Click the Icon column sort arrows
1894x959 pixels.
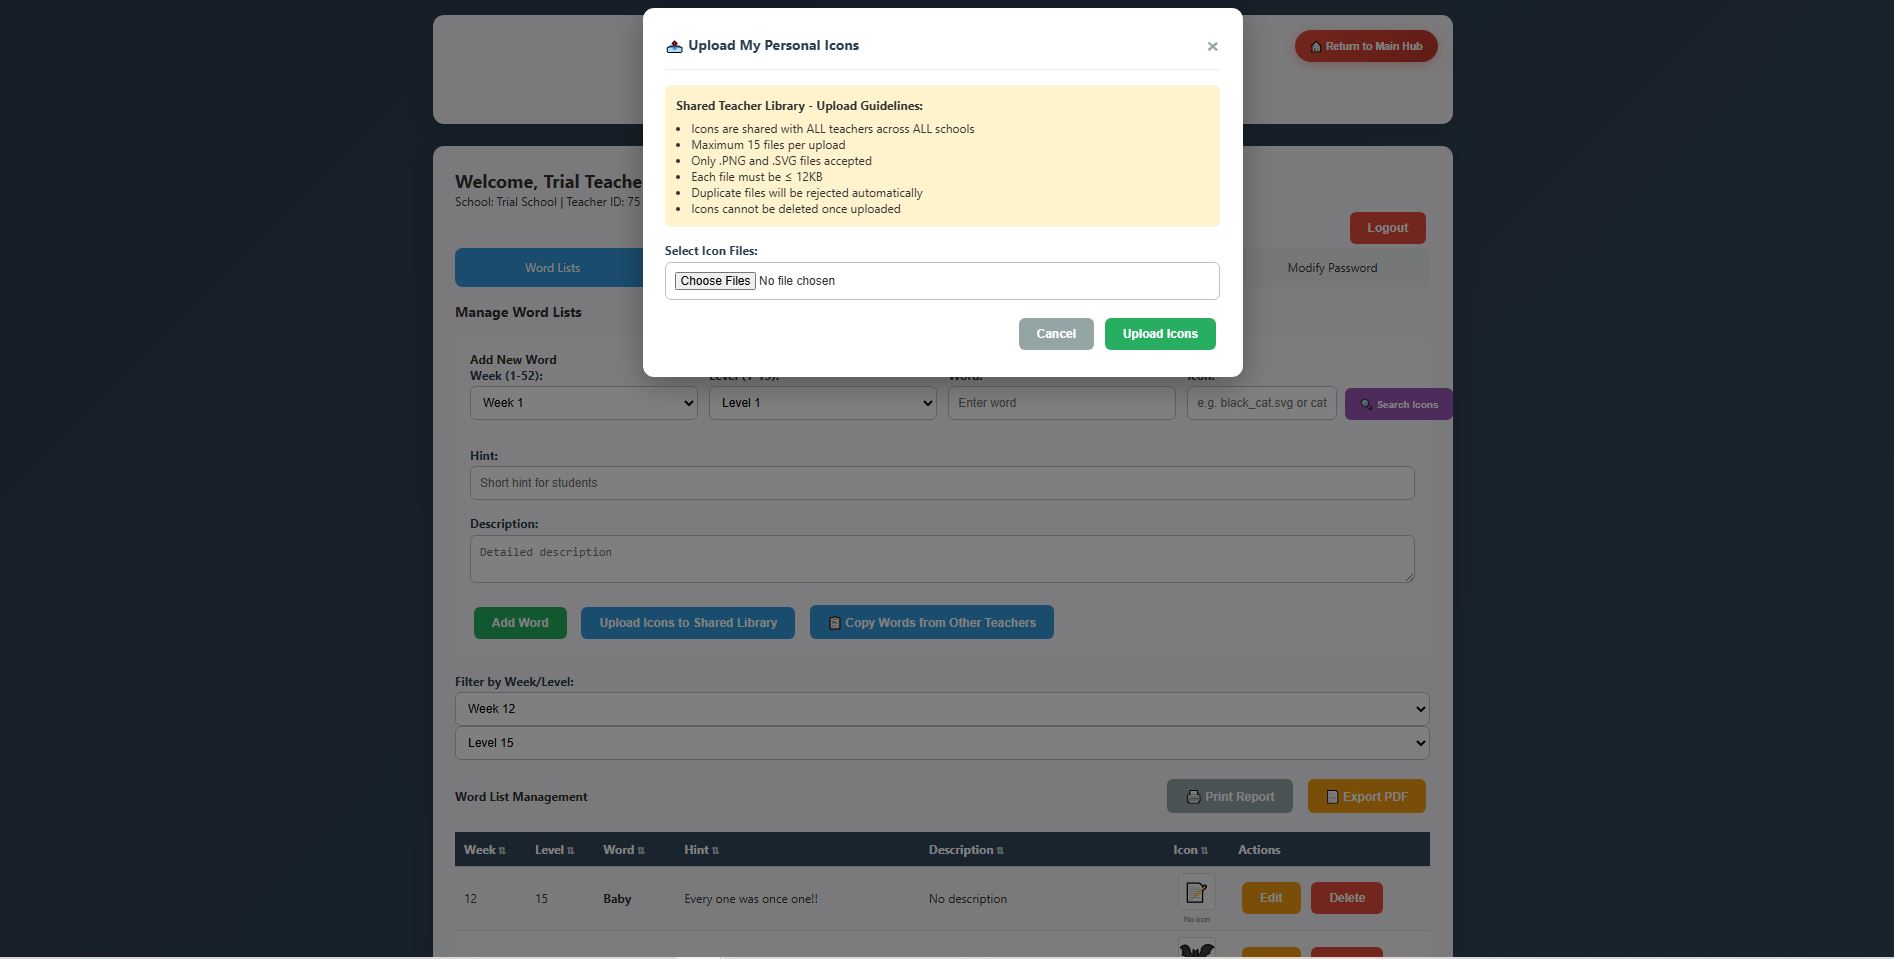coord(1204,851)
